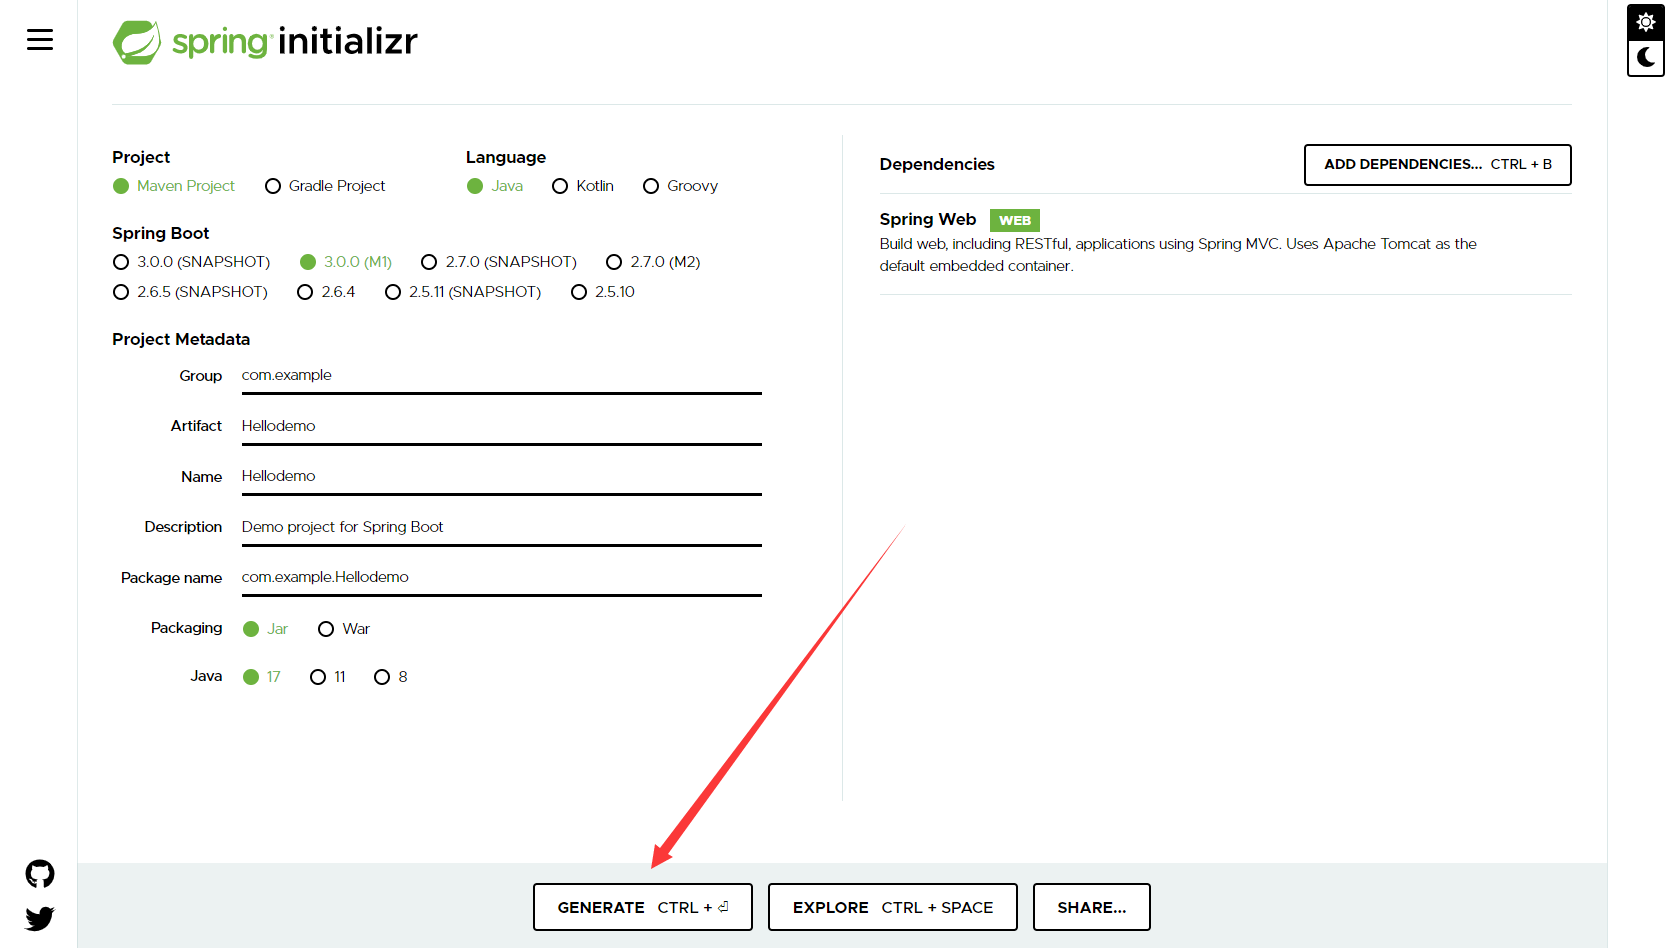Click the Generate button

[643, 907]
